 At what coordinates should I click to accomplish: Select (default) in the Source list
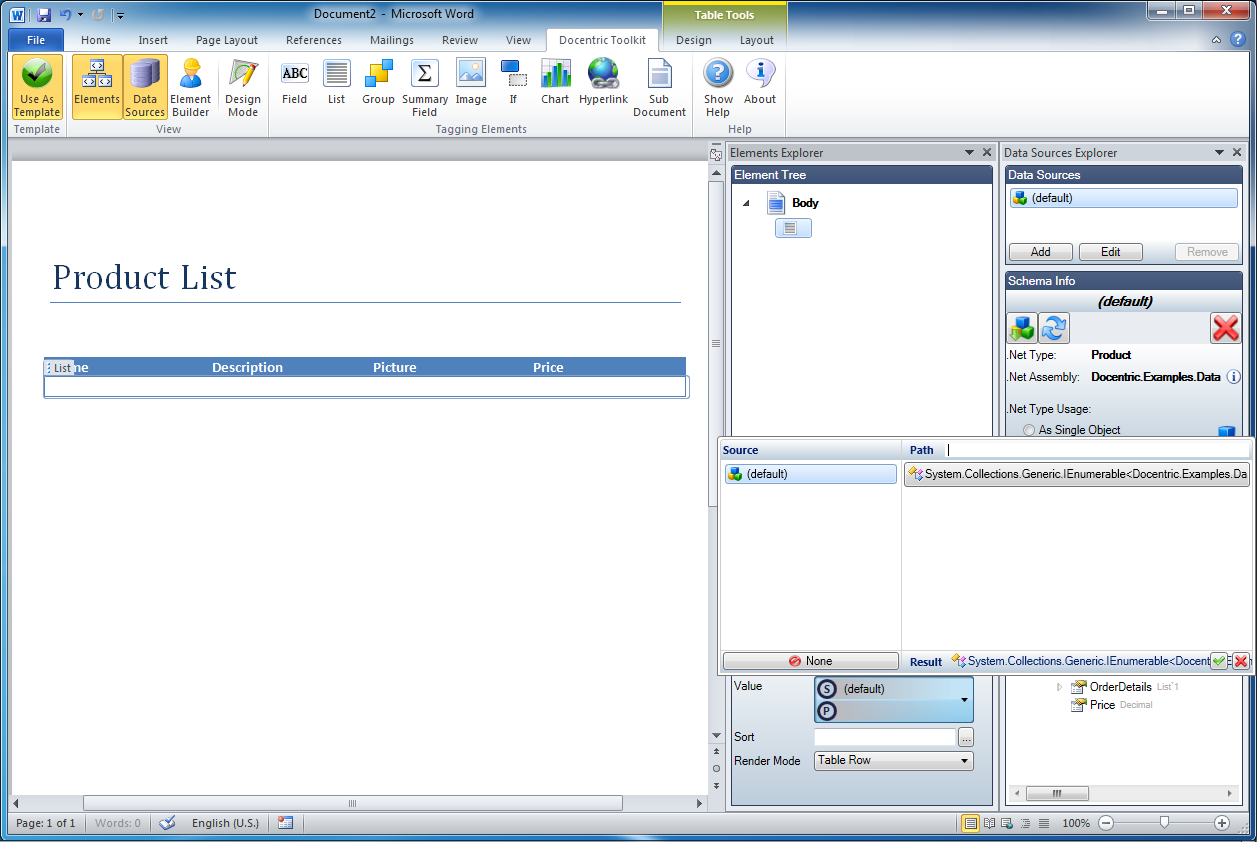[x=811, y=474]
